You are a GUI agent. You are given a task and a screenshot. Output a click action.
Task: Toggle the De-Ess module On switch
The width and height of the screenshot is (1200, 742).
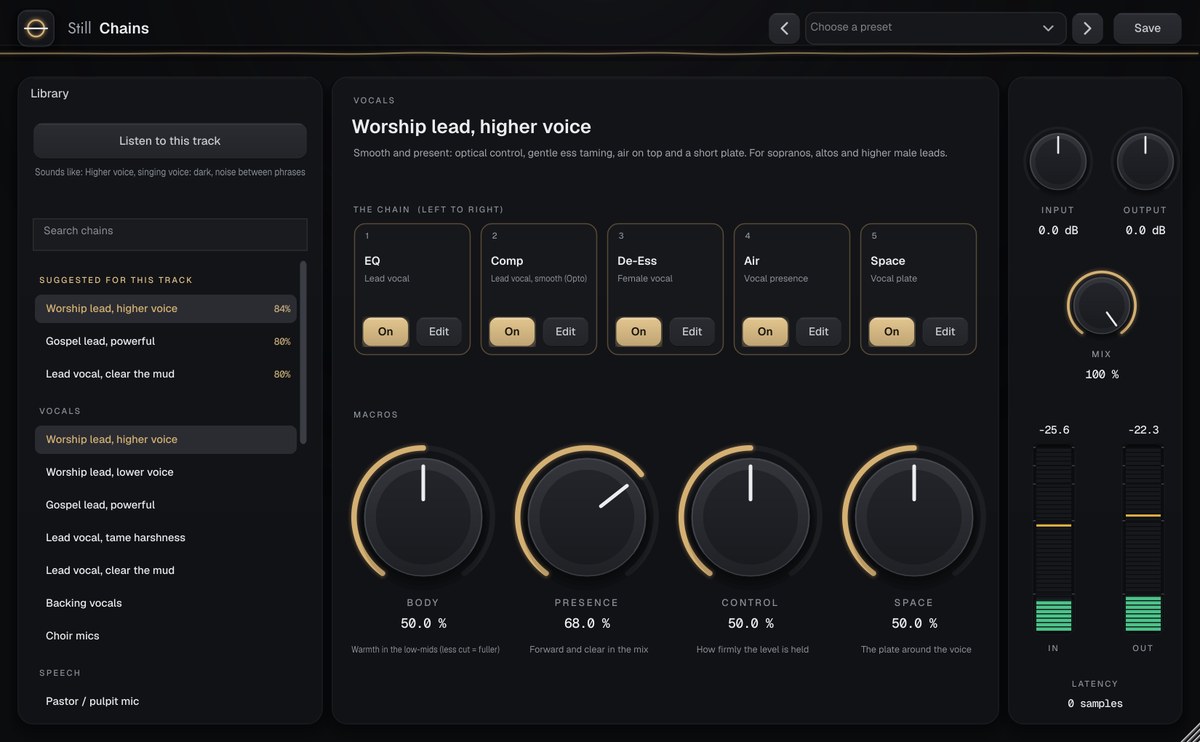point(639,332)
